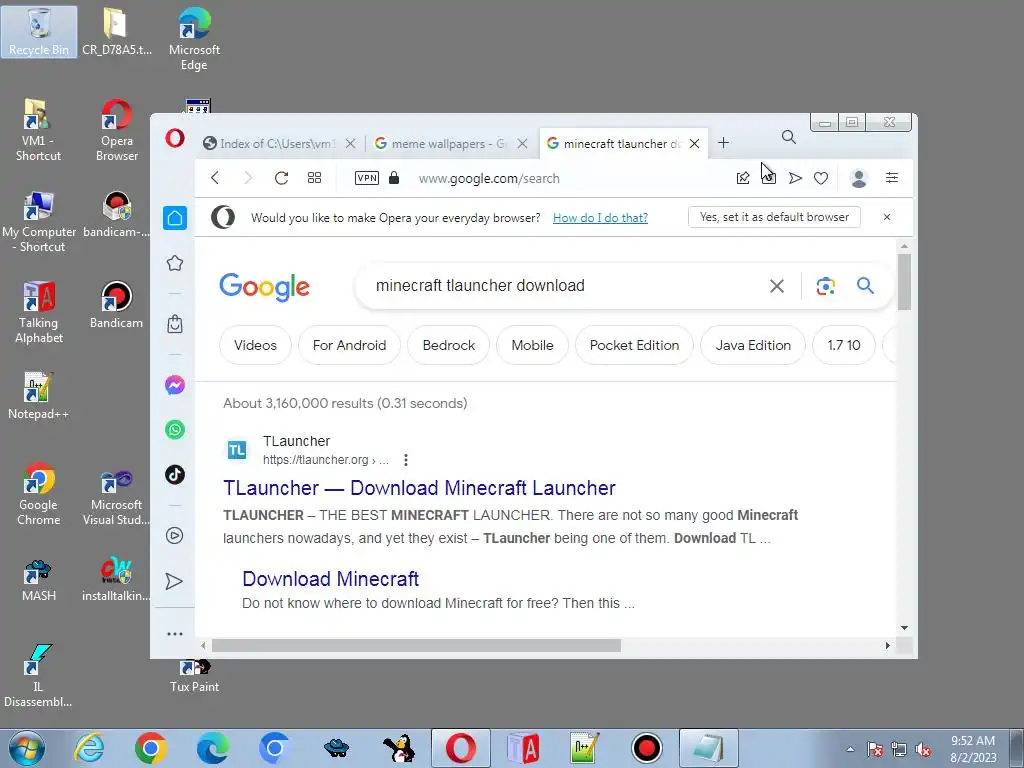Viewport: 1024px width, 768px height.
Task: Click the TLauncher TL favicon
Action: coord(237,450)
